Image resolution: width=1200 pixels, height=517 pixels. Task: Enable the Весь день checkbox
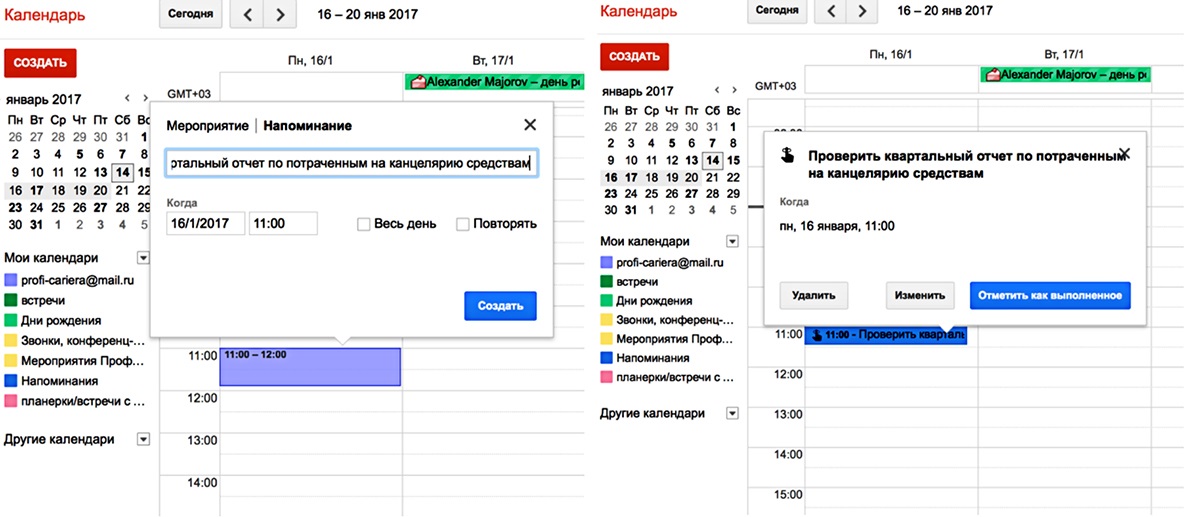click(x=364, y=224)
